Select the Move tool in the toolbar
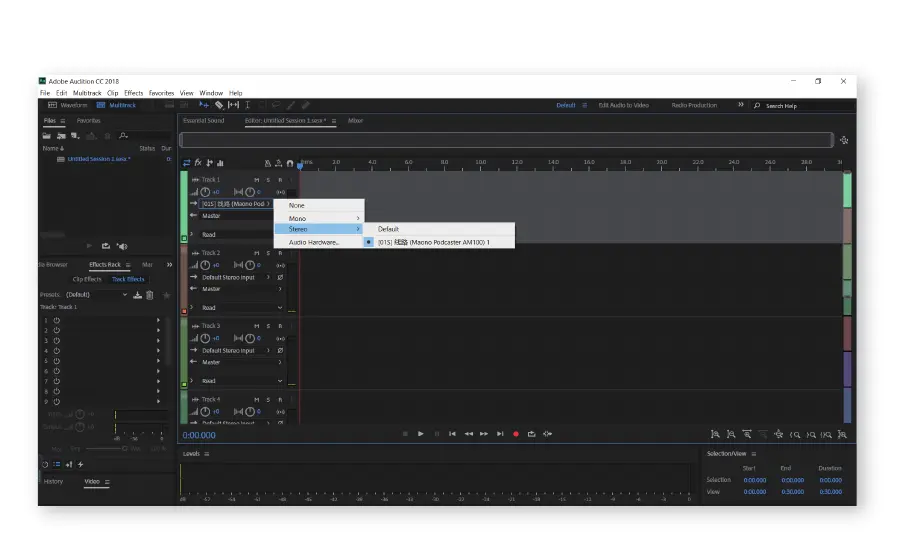This screenshot has height=537, width=900. tap(204, 105)
